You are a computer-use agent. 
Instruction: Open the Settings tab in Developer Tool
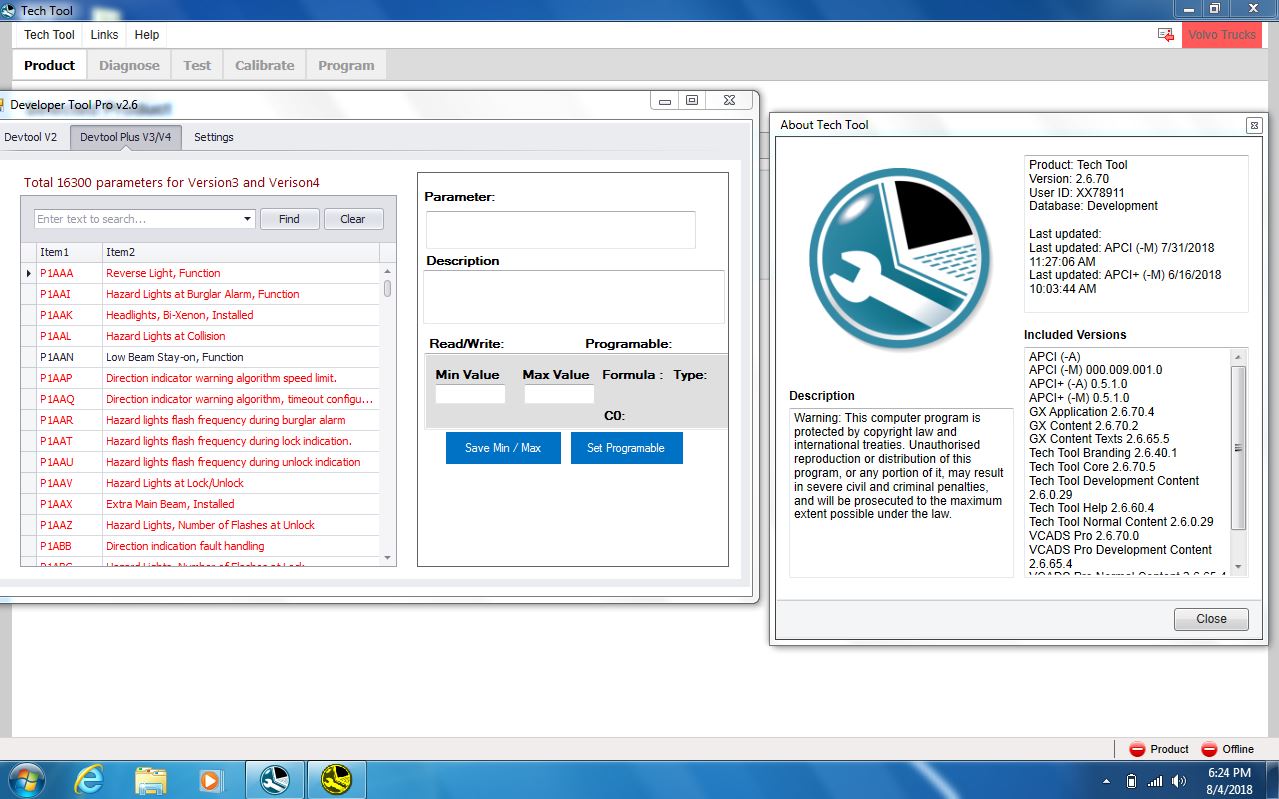pyautogui.click(x=214, y=137)
